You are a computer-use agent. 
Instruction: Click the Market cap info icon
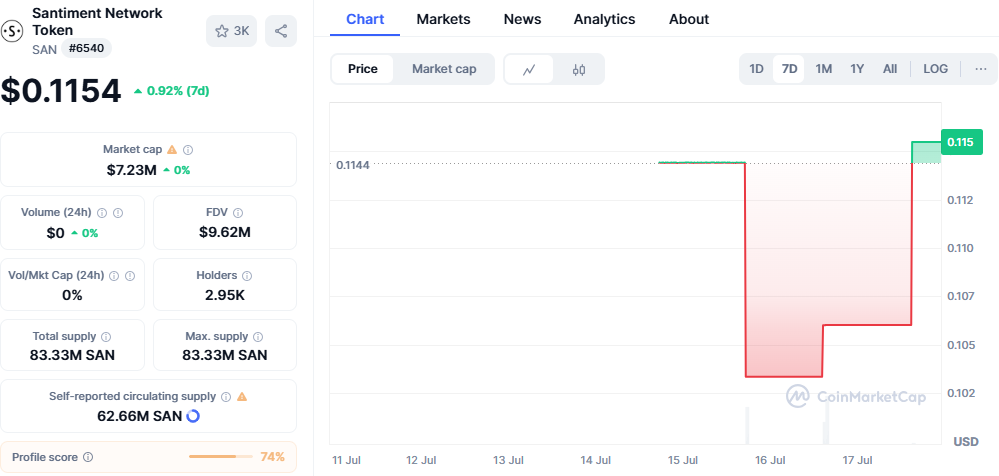[188, 150]
